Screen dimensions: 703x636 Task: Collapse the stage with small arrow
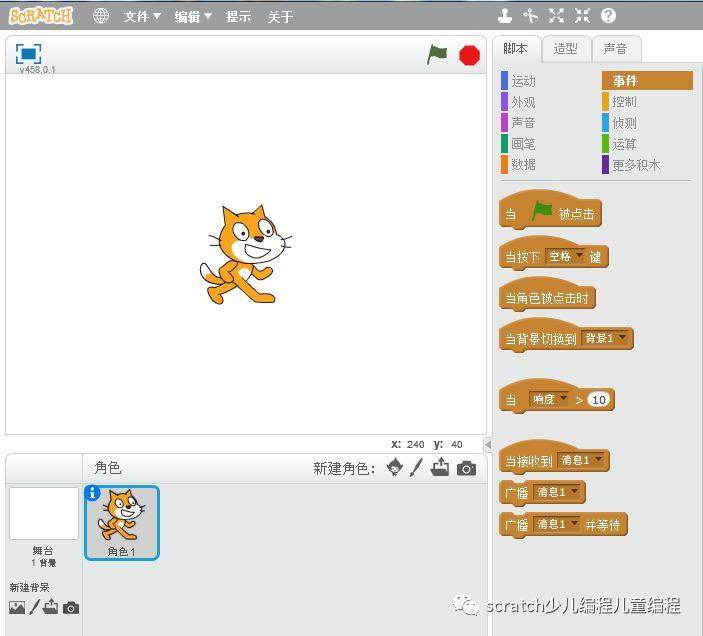click(488, 445)
